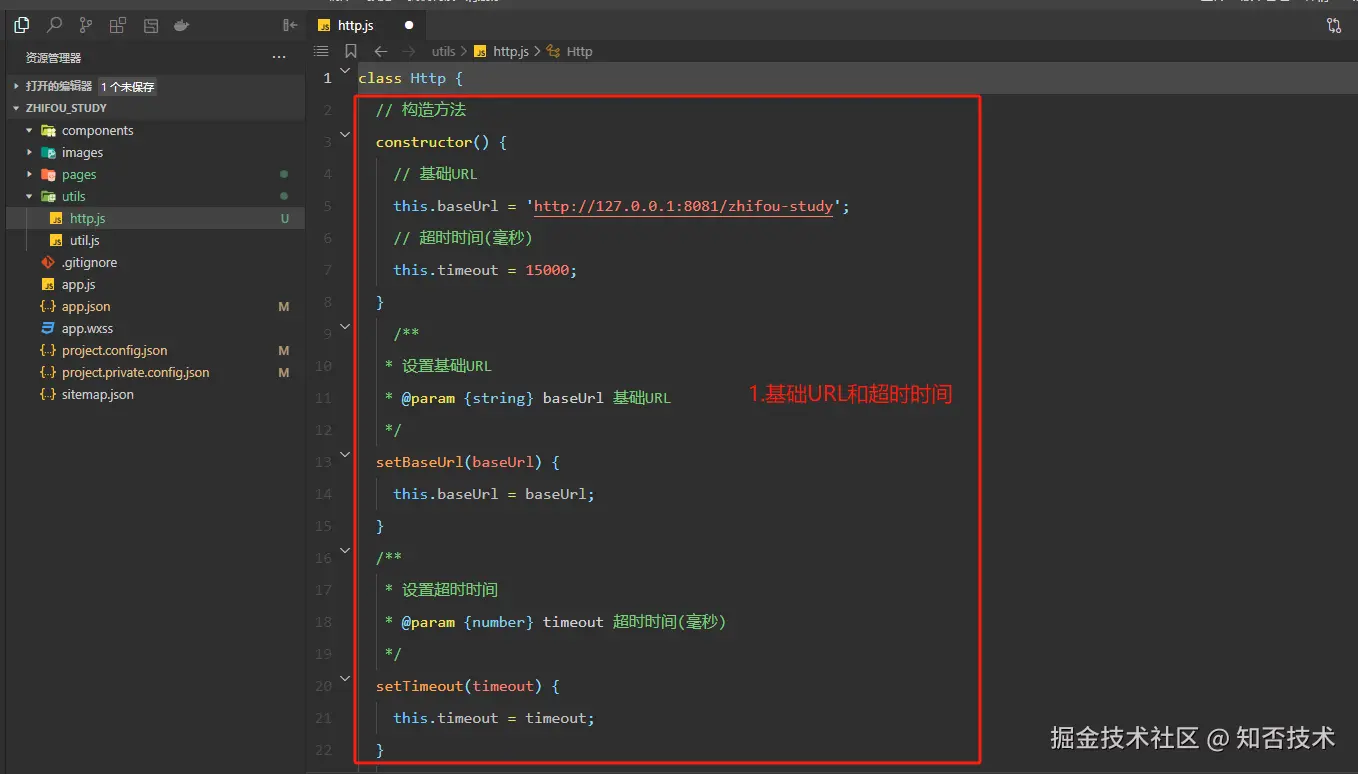
Task: Collapse the utils folder
Action: pyautogui.click(x=73, y=196)
